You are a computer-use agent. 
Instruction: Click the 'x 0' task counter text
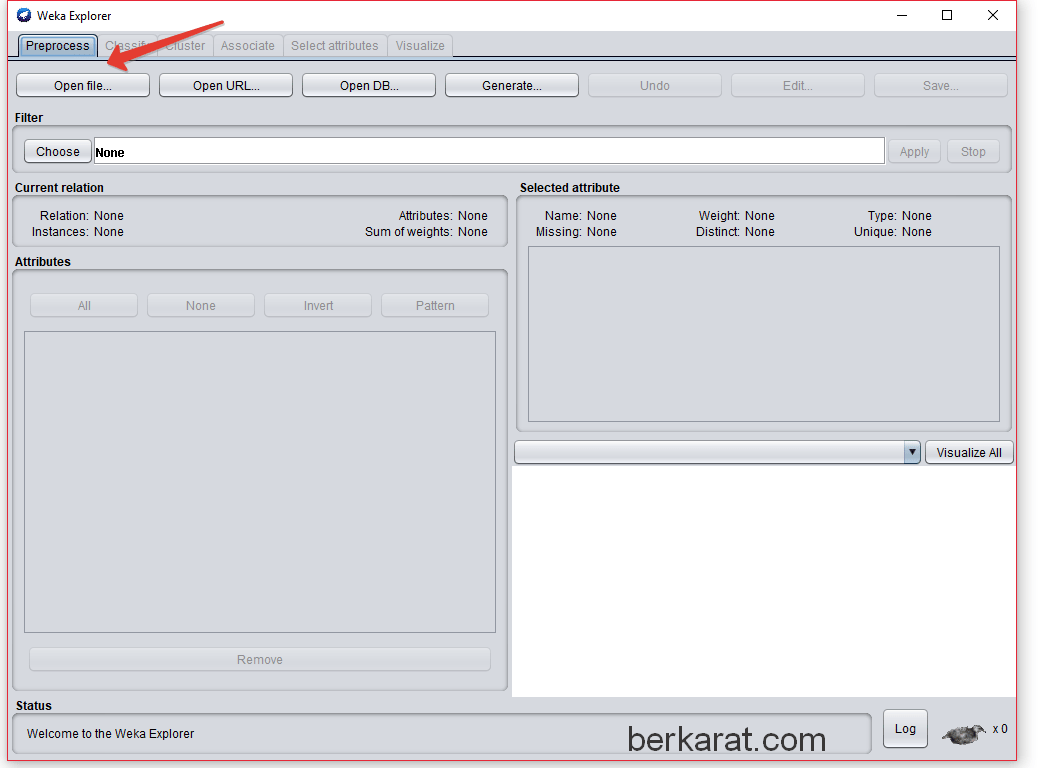tap(1000, 729)
